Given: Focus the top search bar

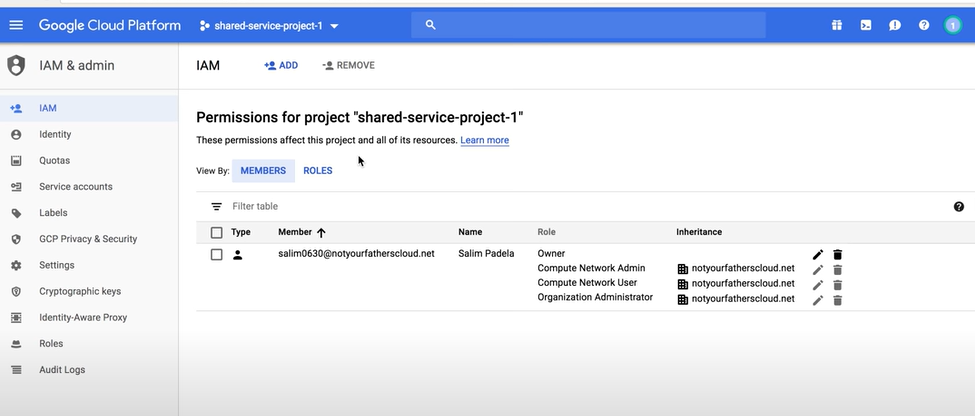Looking at the screenshot, I should pyautogui.click(x=588, y=25).
